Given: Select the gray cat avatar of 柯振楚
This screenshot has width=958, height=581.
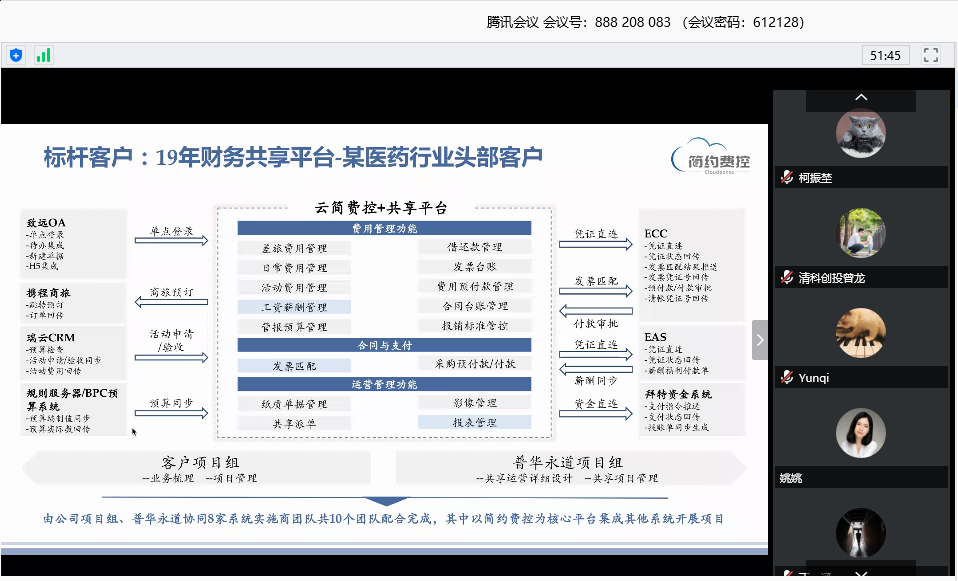Looking at the screenshot, I should pyautogui.click(x=861, y=135).
